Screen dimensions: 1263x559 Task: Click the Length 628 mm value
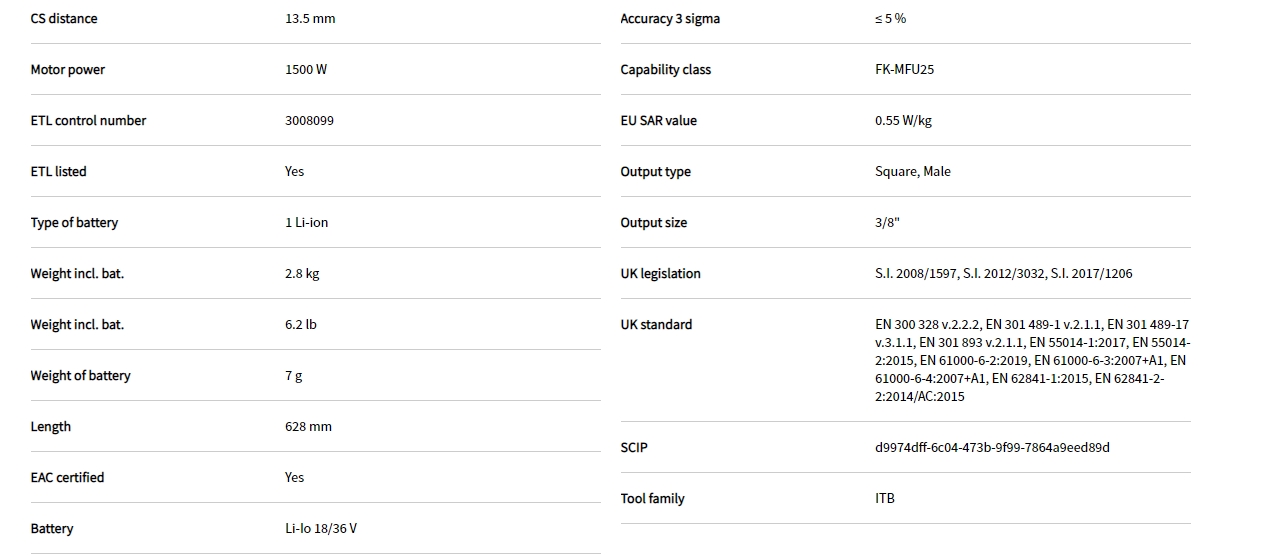(x=308, y=427)
